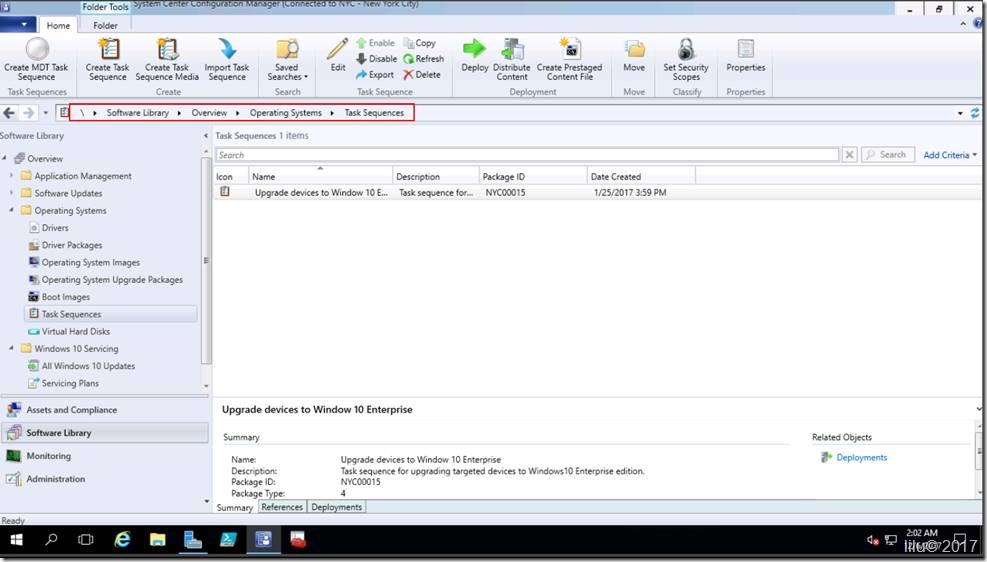
Task: Click Overview in the breadcrumb path
Action: [x=209, y=113]
